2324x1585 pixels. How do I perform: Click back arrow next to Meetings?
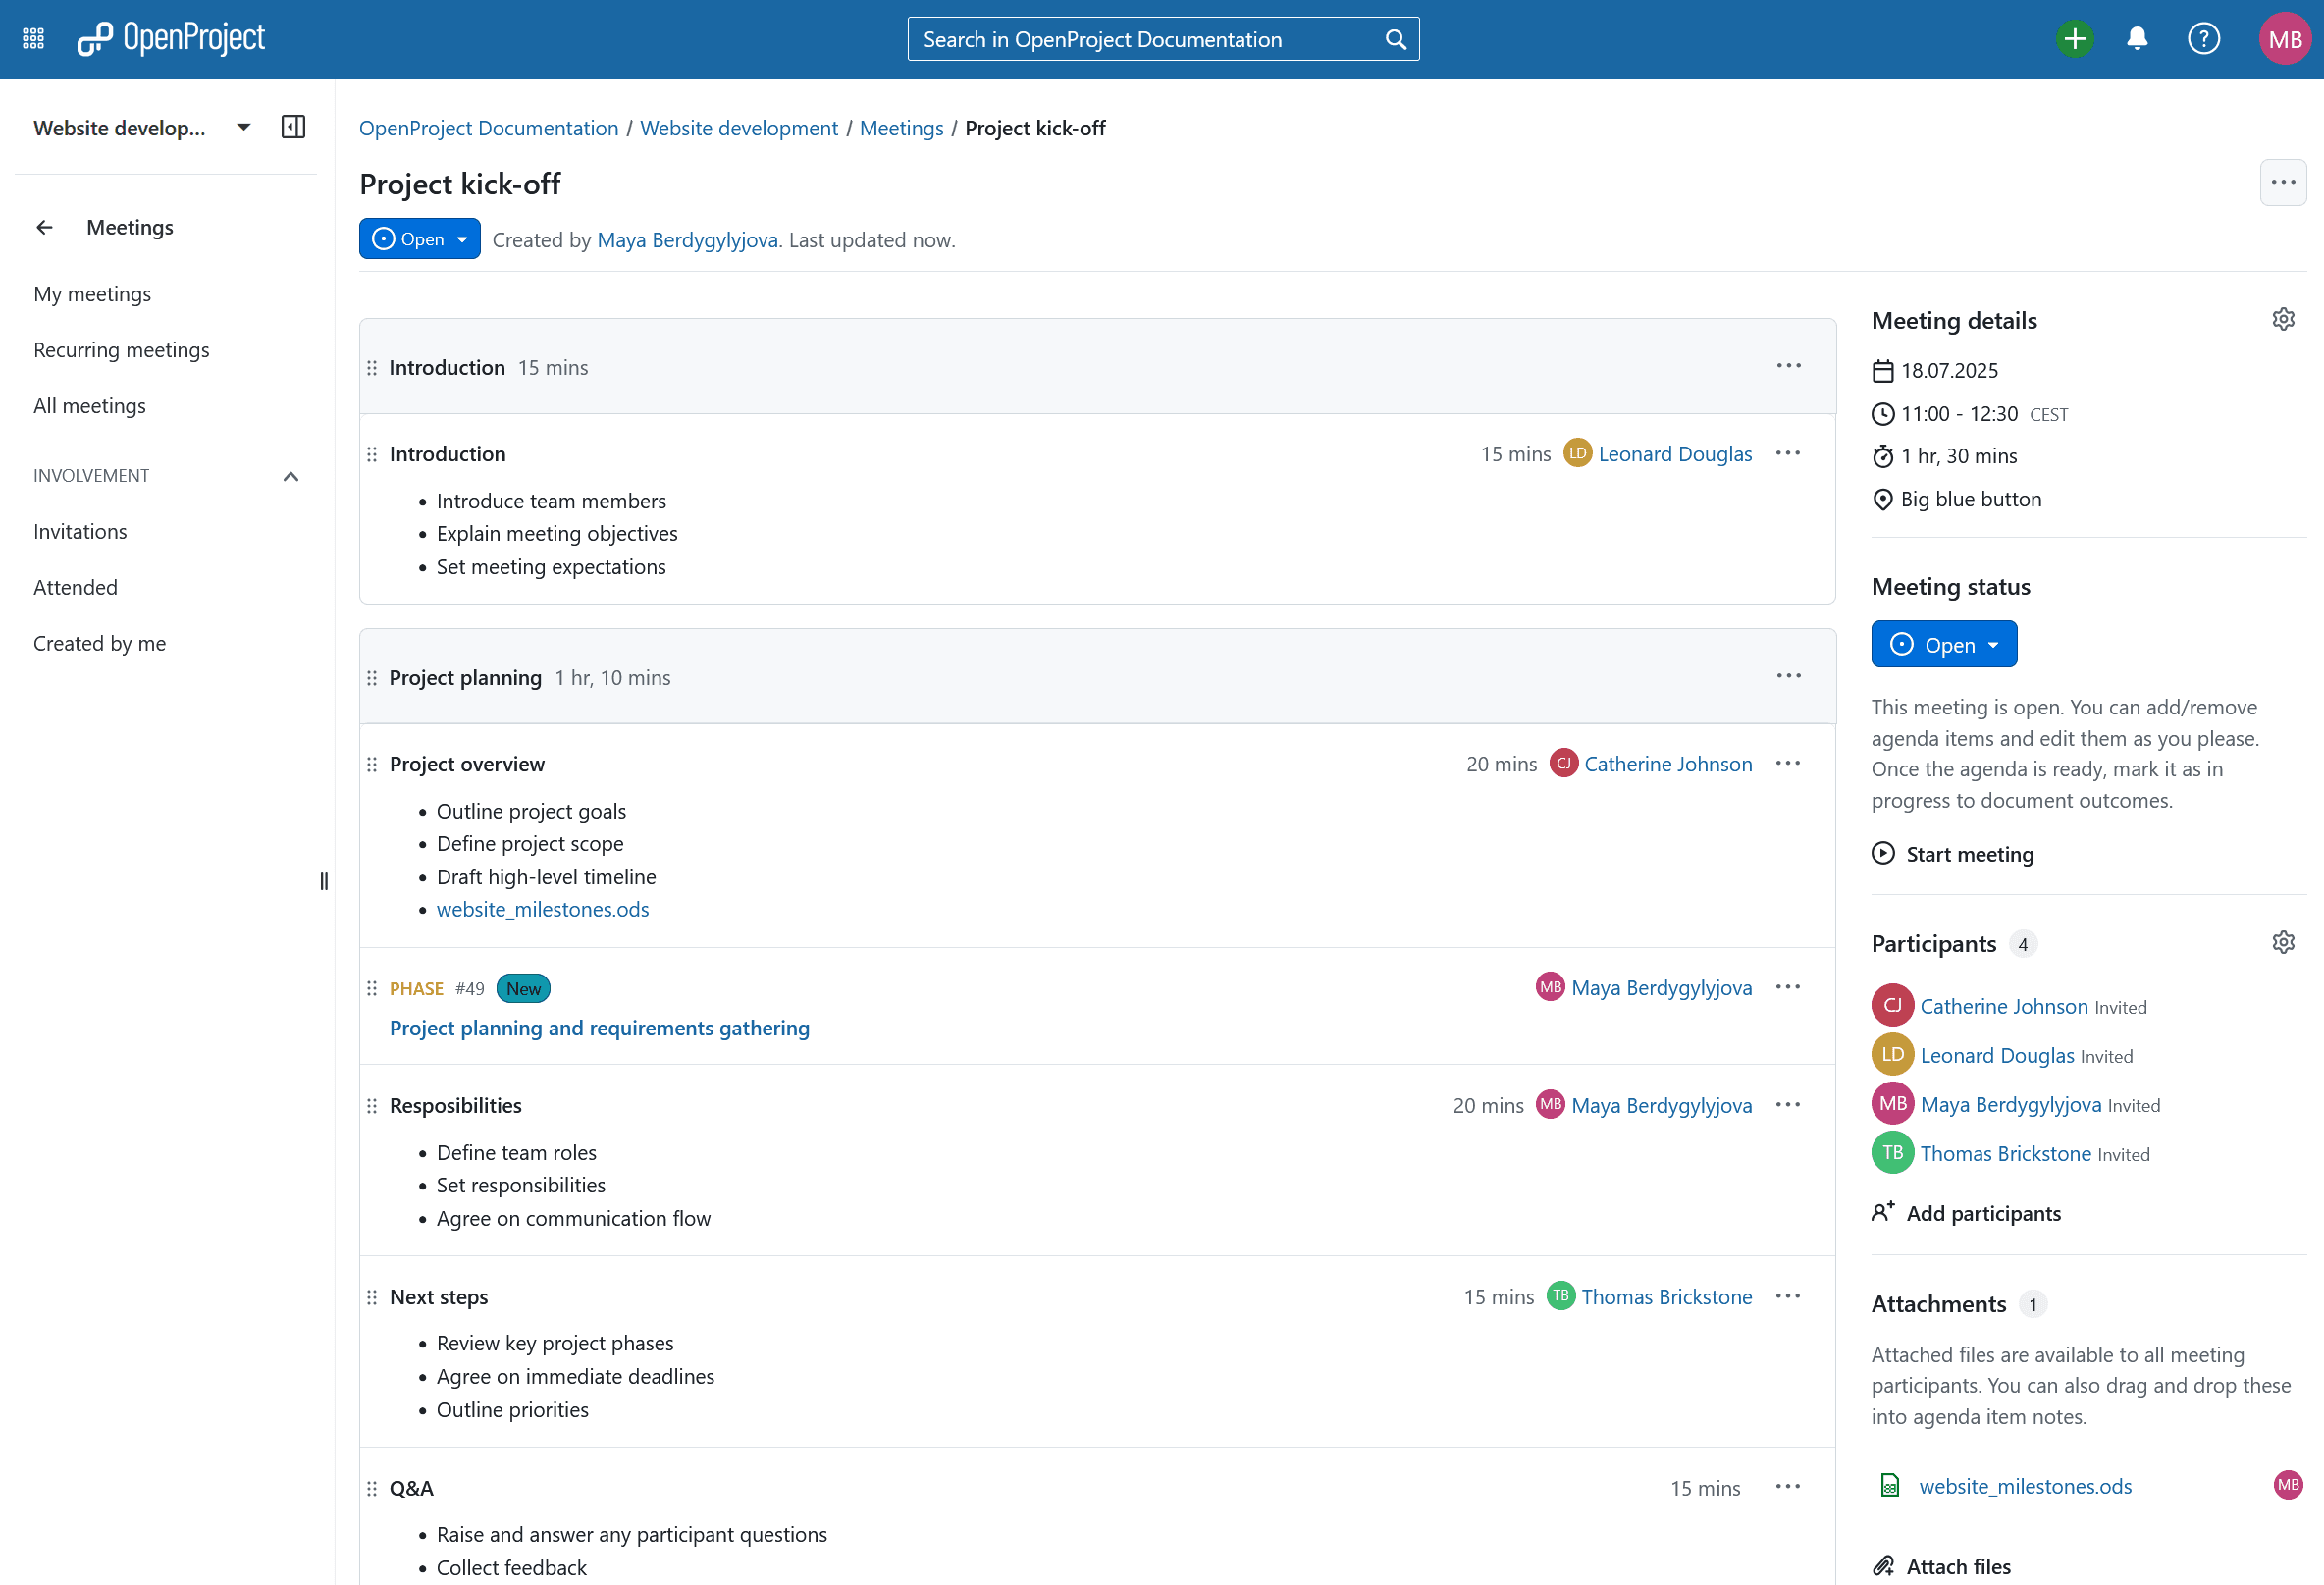pyautogui.click(x=44, y=227)
